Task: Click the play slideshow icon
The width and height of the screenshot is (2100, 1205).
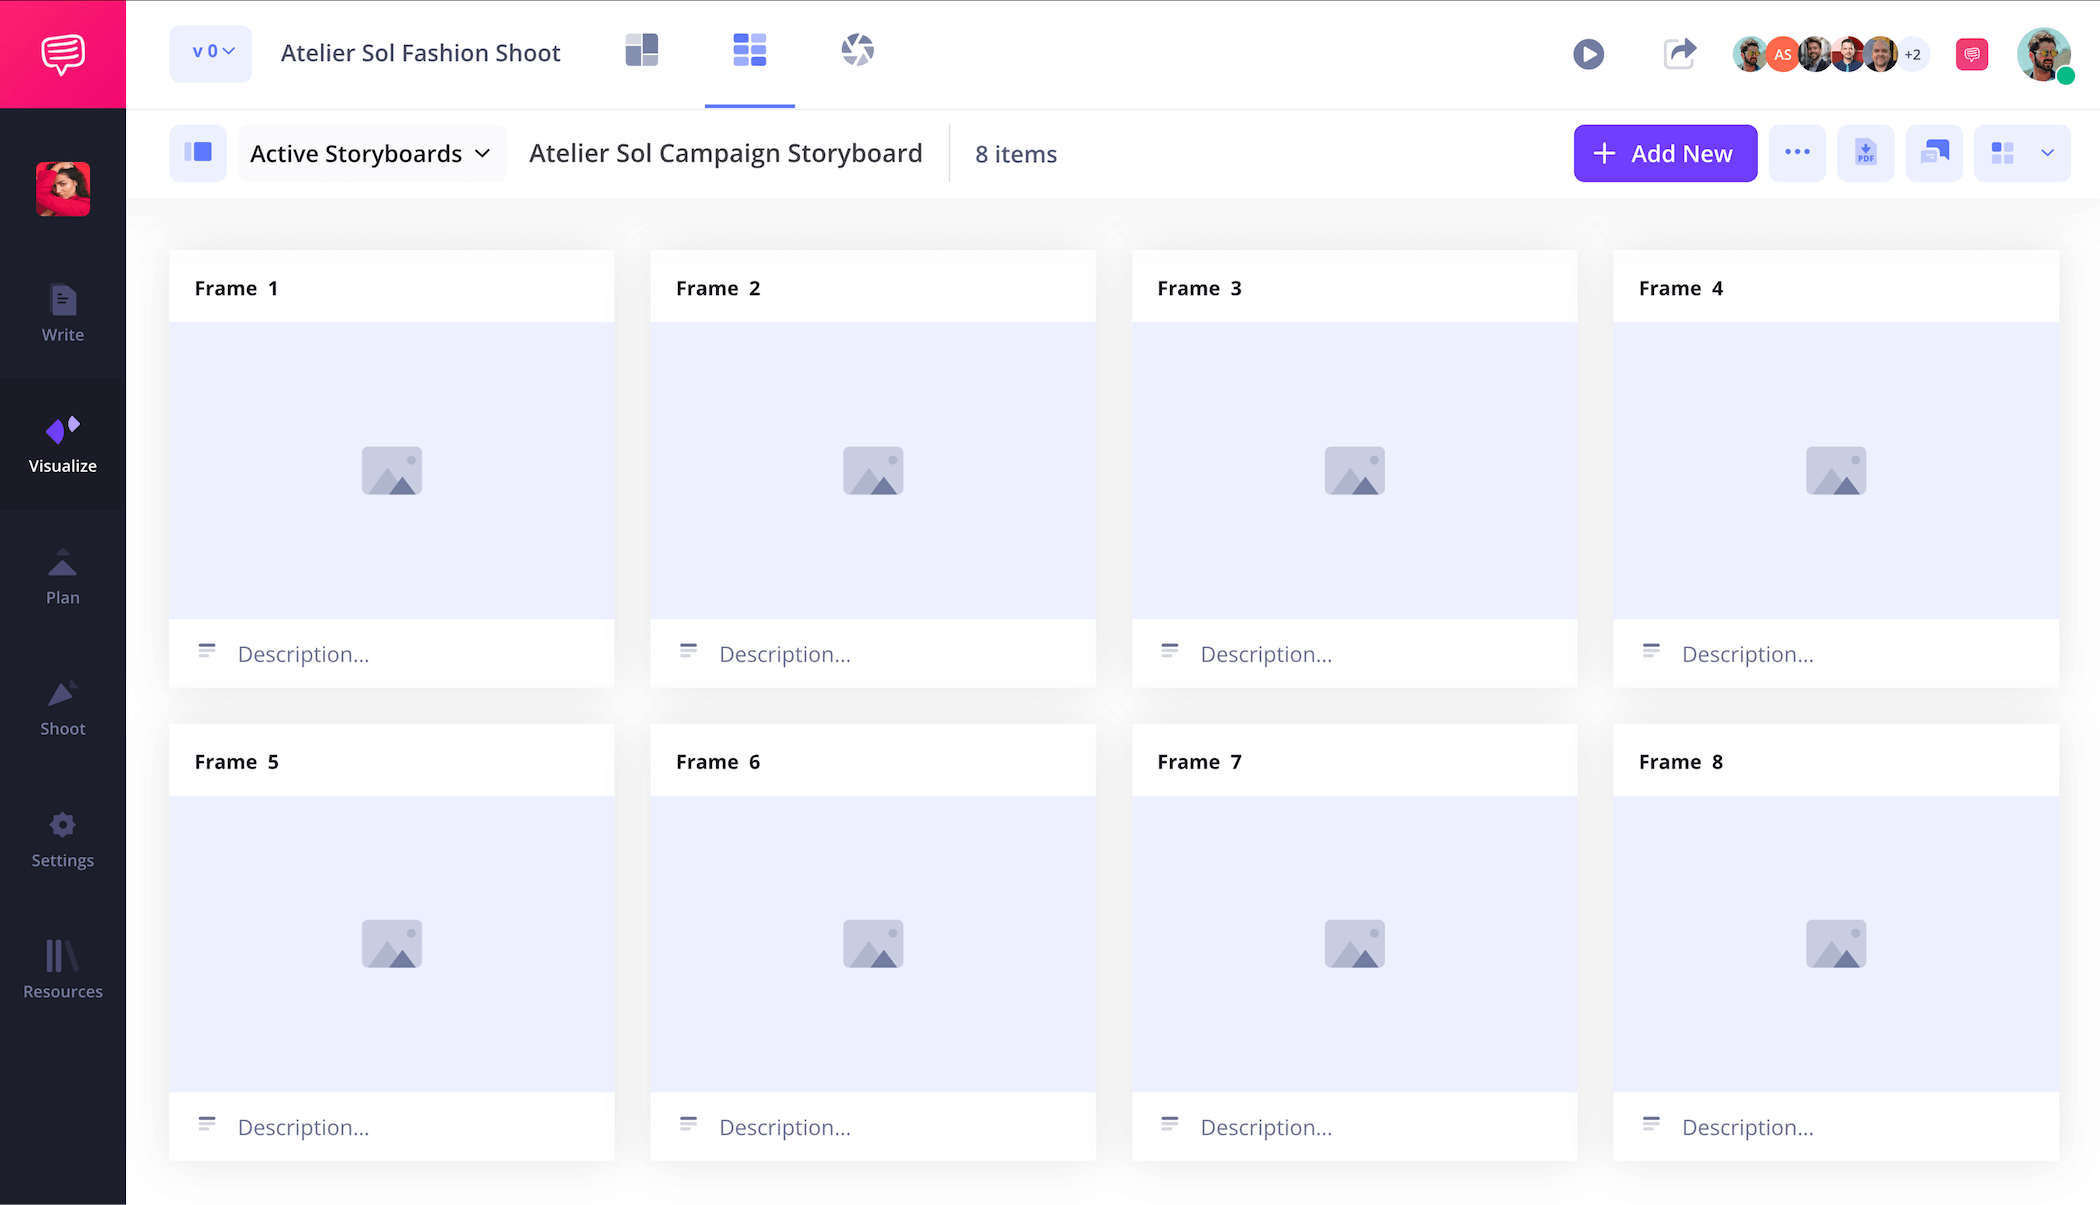Action: pyautogui.click(x=1588, y=54)
